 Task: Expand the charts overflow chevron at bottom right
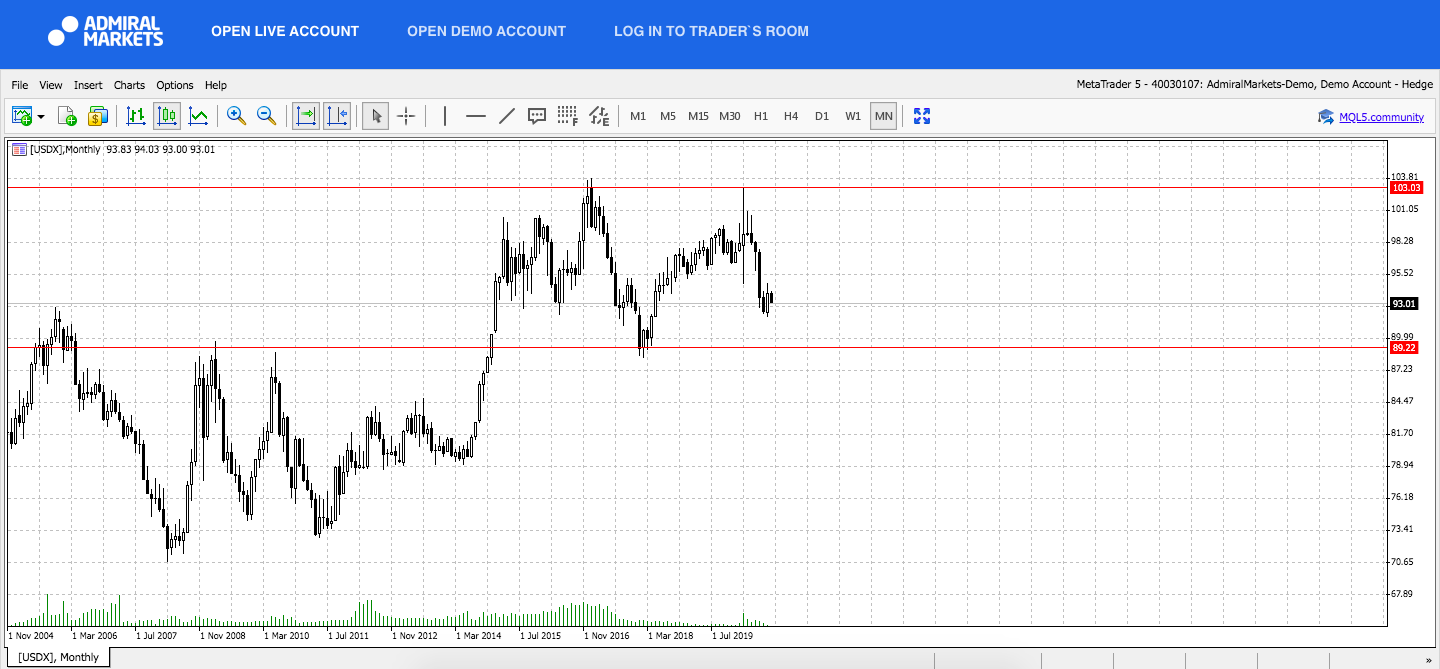(1428, 657)
